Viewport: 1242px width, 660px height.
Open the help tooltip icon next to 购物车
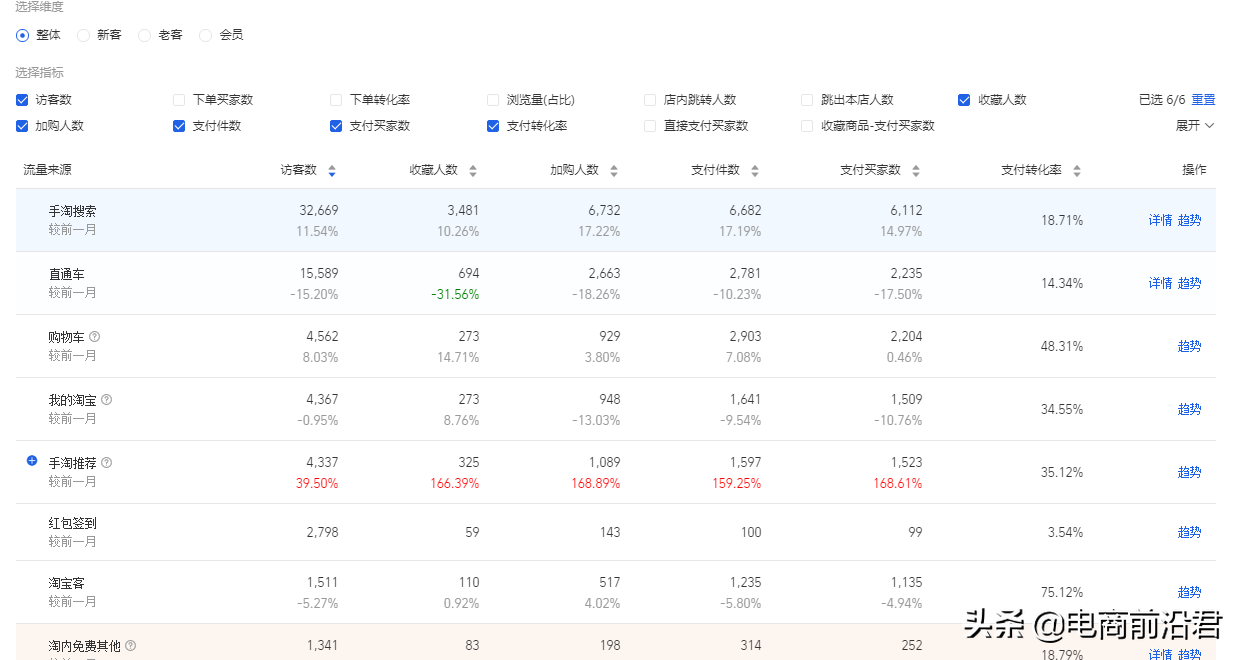click(94, 336)
